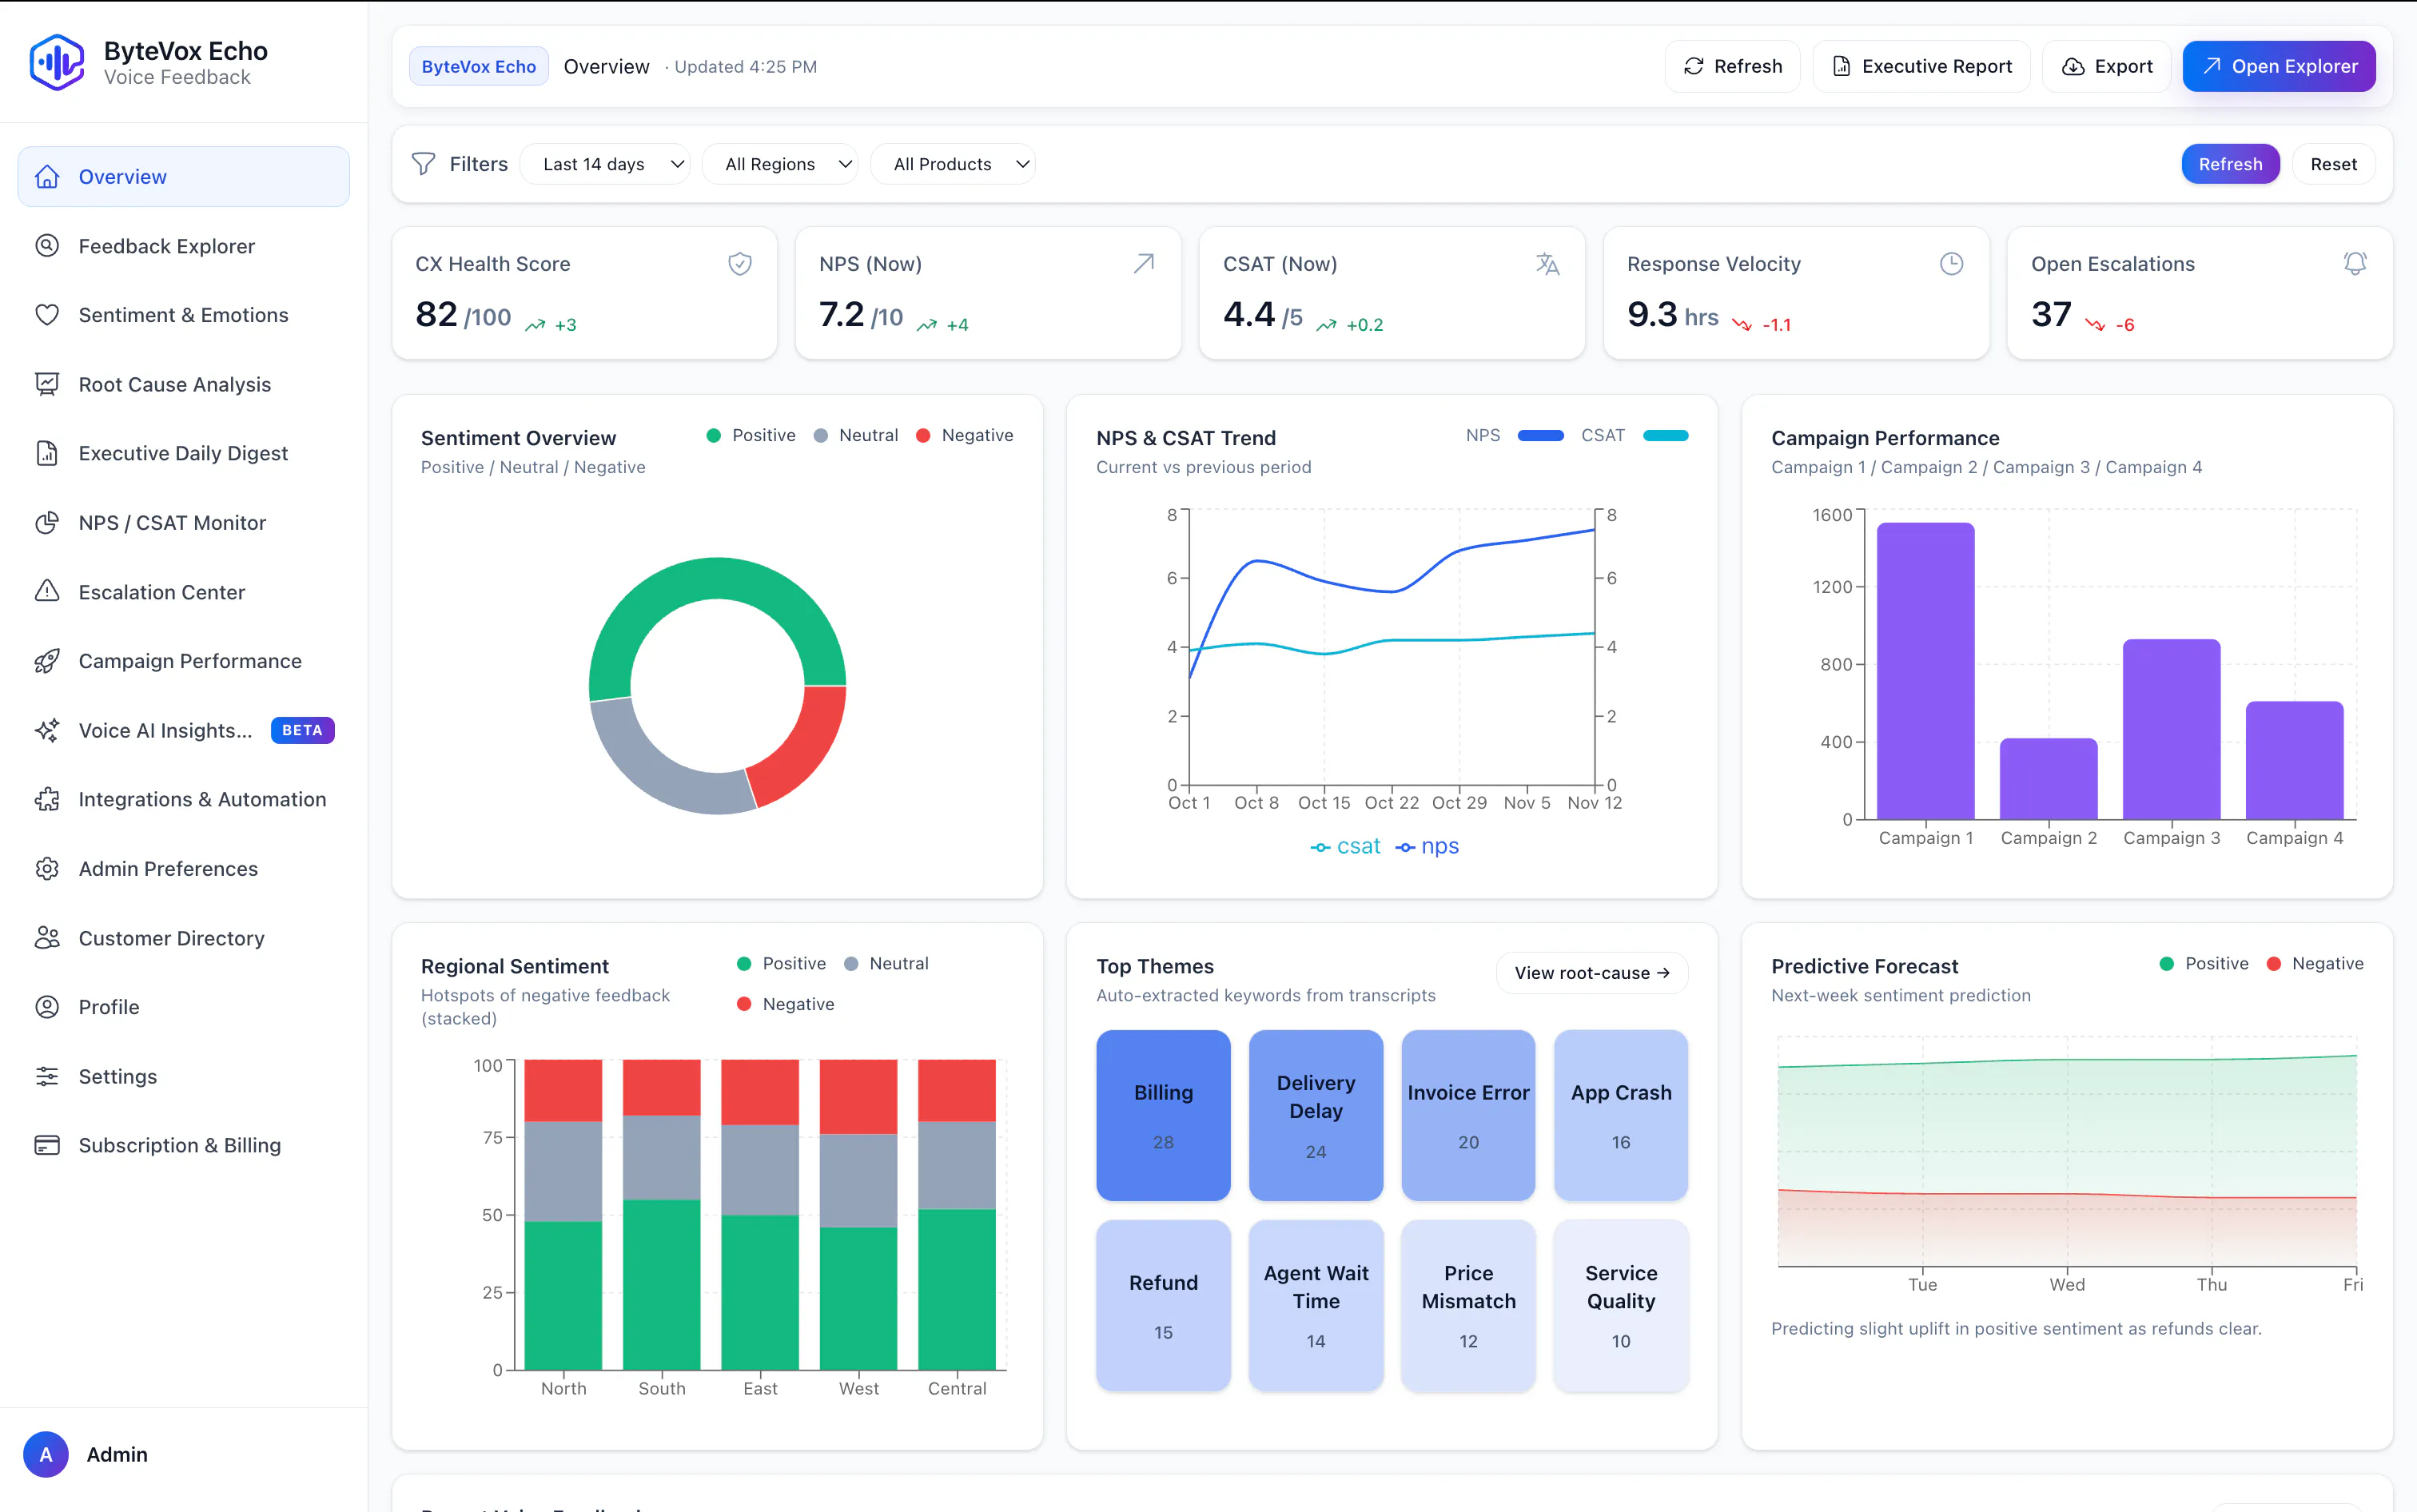This screenshot has height=1512, width=2417.
Task: Click the translate icon on CSAT (Now) card
Action: pos(1548,264)
